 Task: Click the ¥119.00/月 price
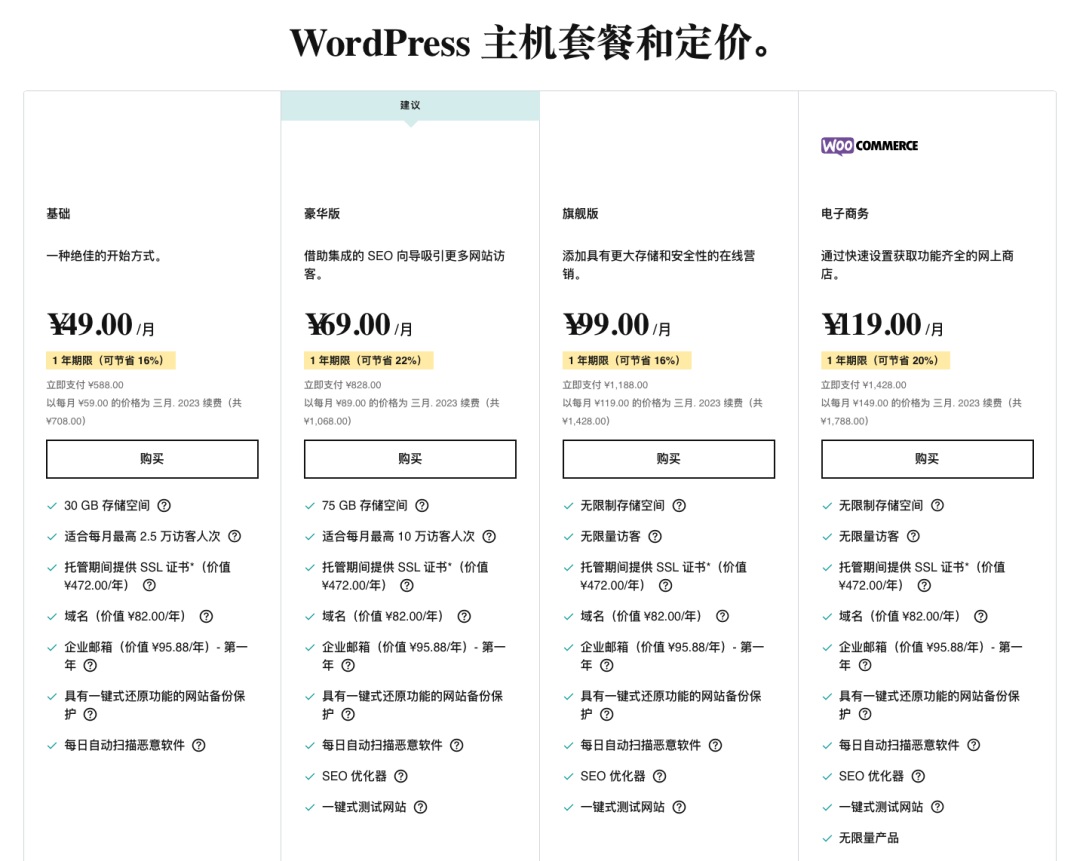point(882,324)
